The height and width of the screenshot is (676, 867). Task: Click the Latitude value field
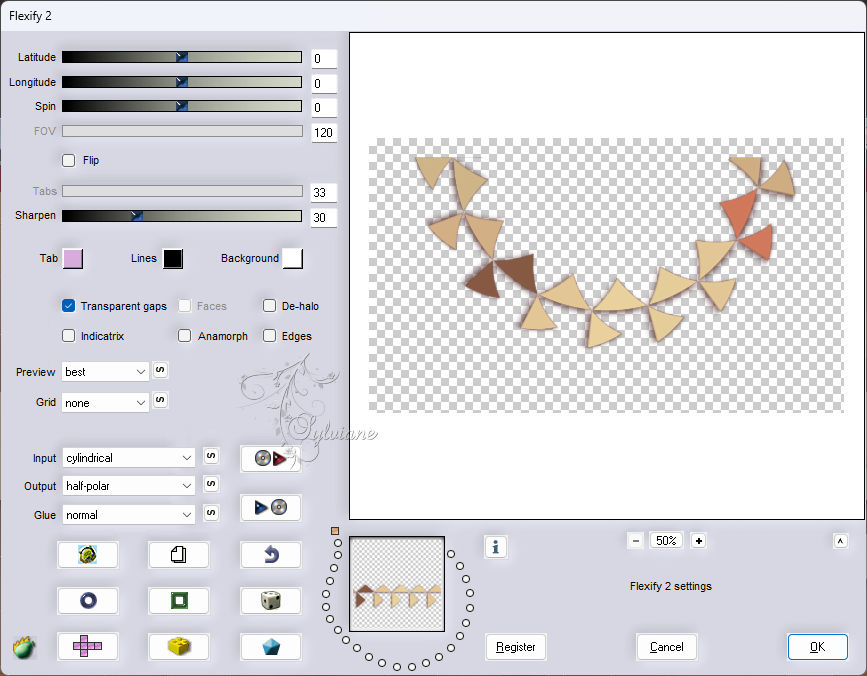click(x=324, y=59)
